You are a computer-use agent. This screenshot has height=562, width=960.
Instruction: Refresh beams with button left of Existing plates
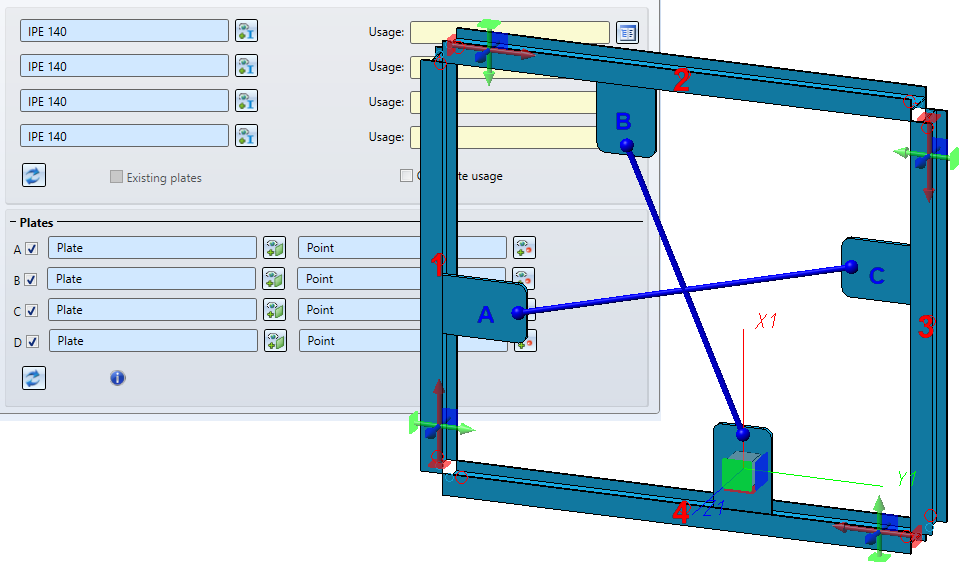coord(34,175)
